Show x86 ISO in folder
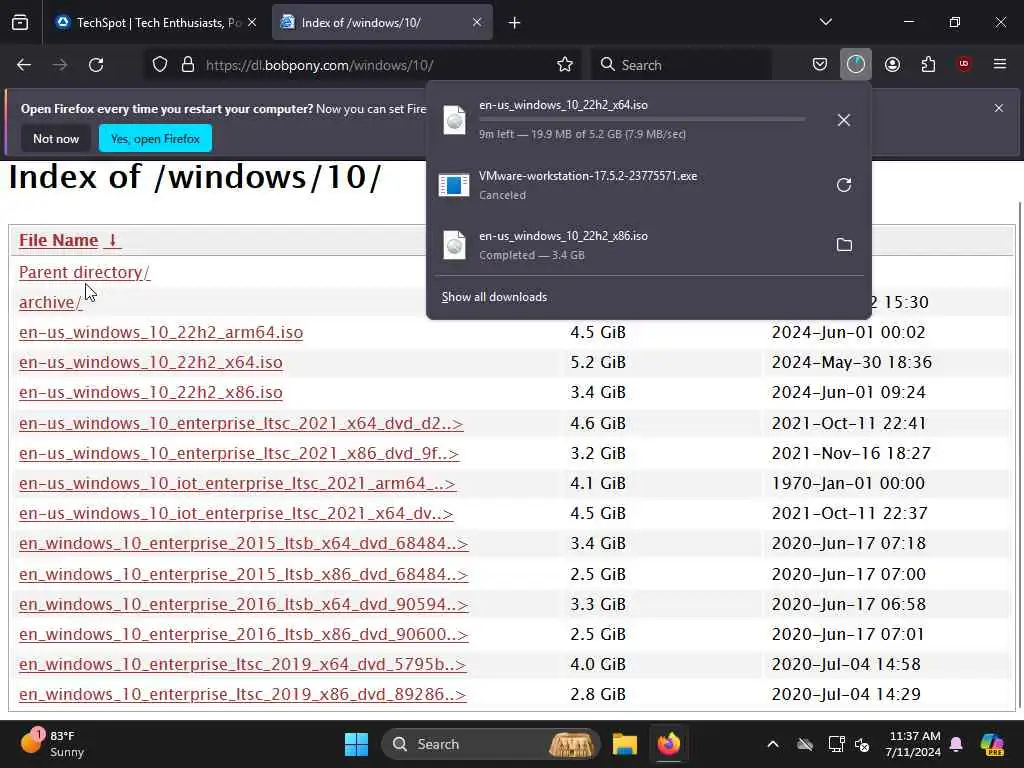The image size is (1024, 768). pos(844,245)
